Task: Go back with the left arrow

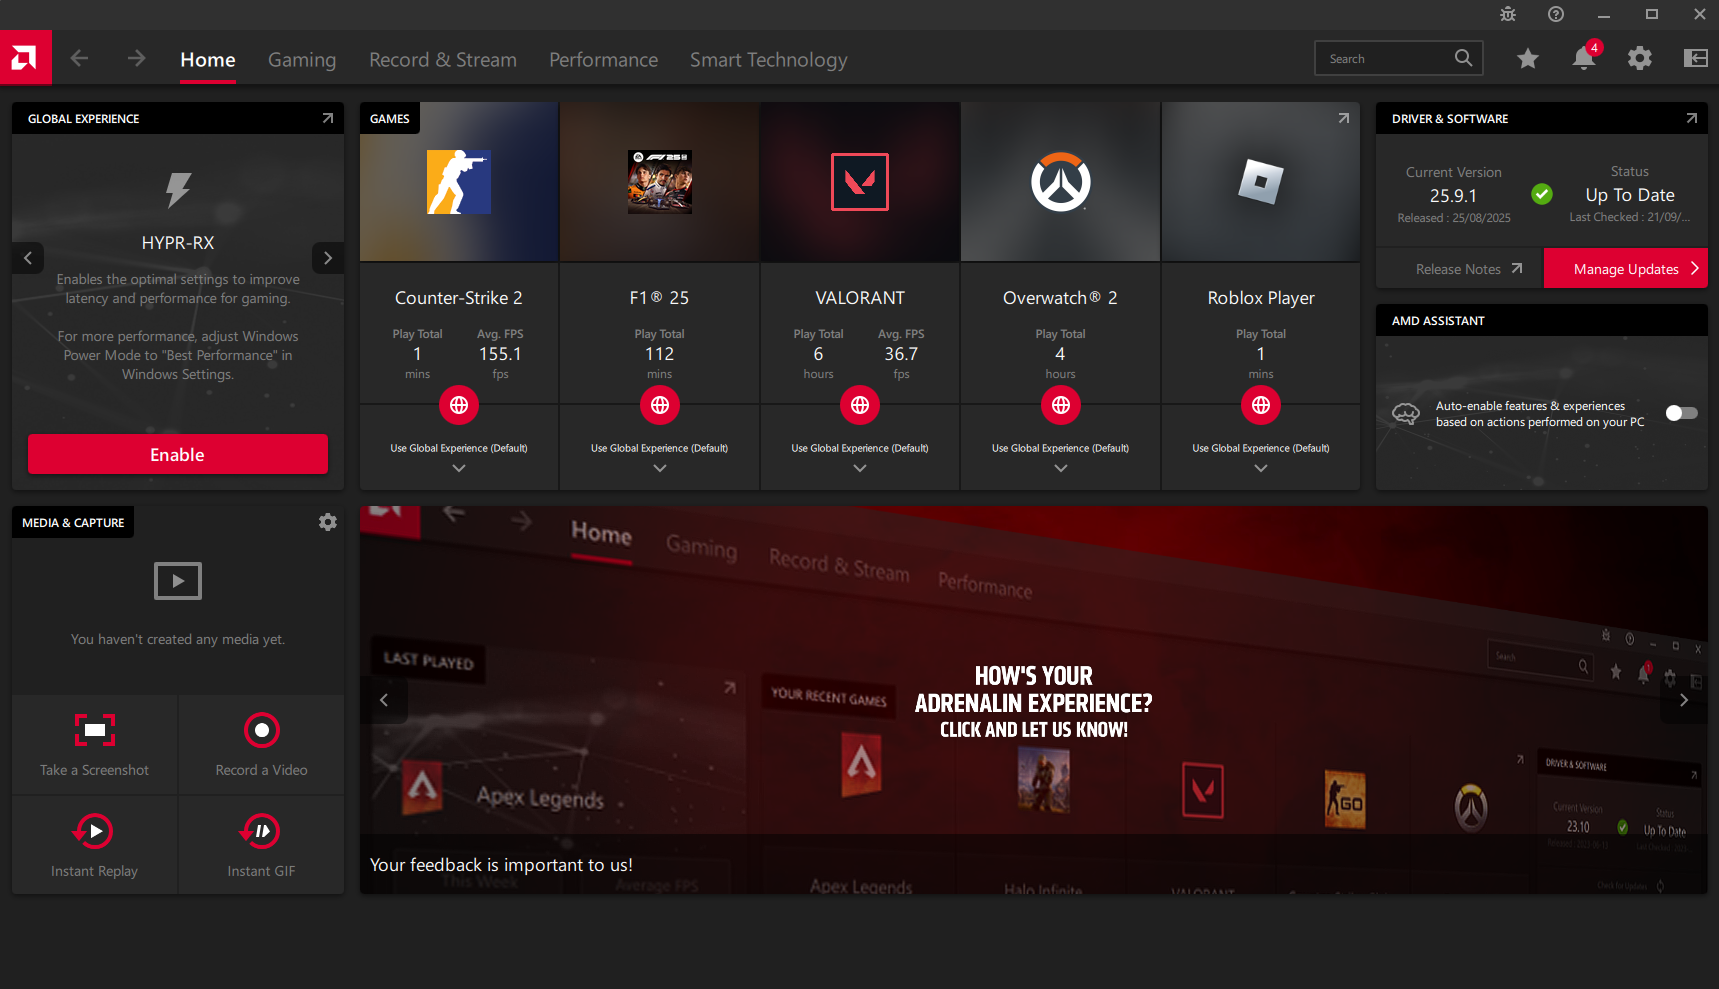Action: click(x=80, y=59)
